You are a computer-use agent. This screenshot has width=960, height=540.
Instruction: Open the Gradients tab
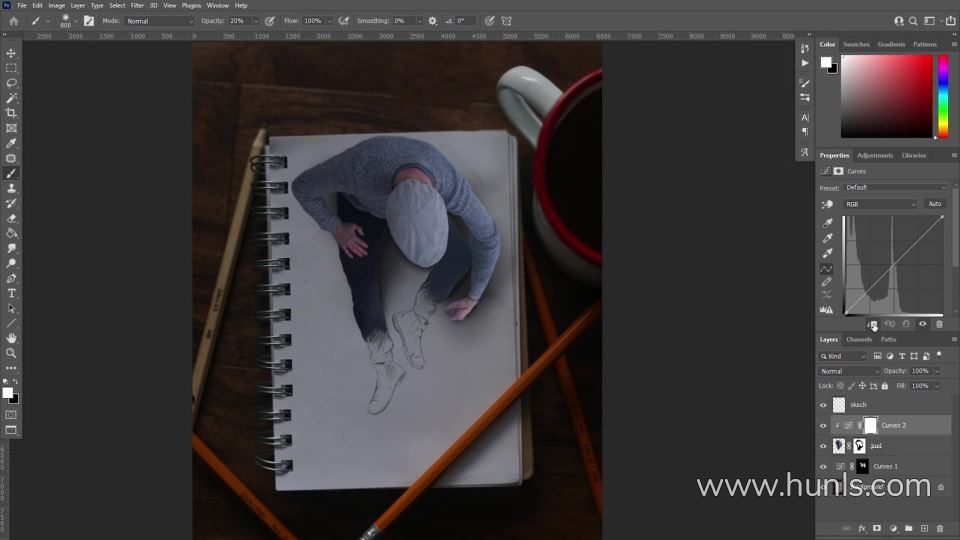[891, 44]
